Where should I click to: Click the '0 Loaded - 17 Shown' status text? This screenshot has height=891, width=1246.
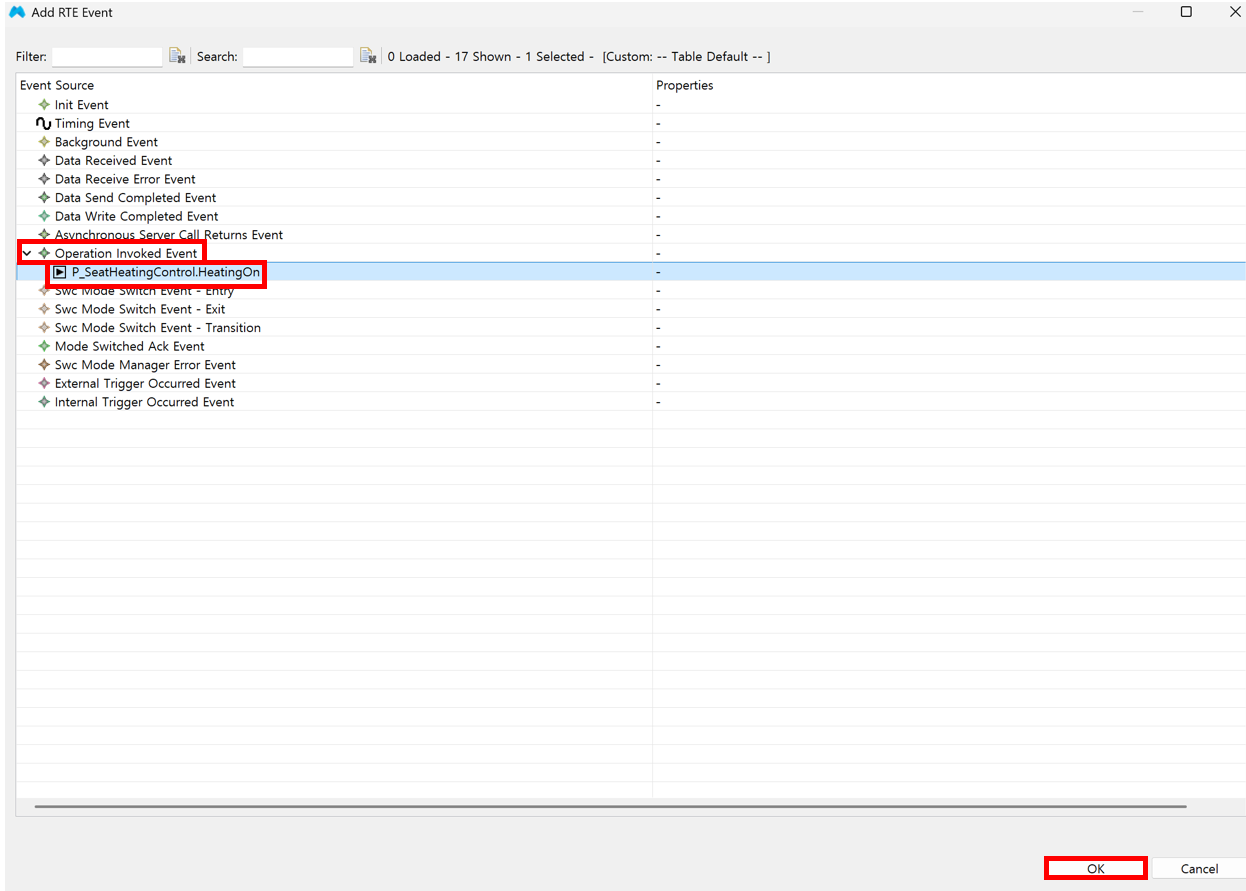click(450, 57)
